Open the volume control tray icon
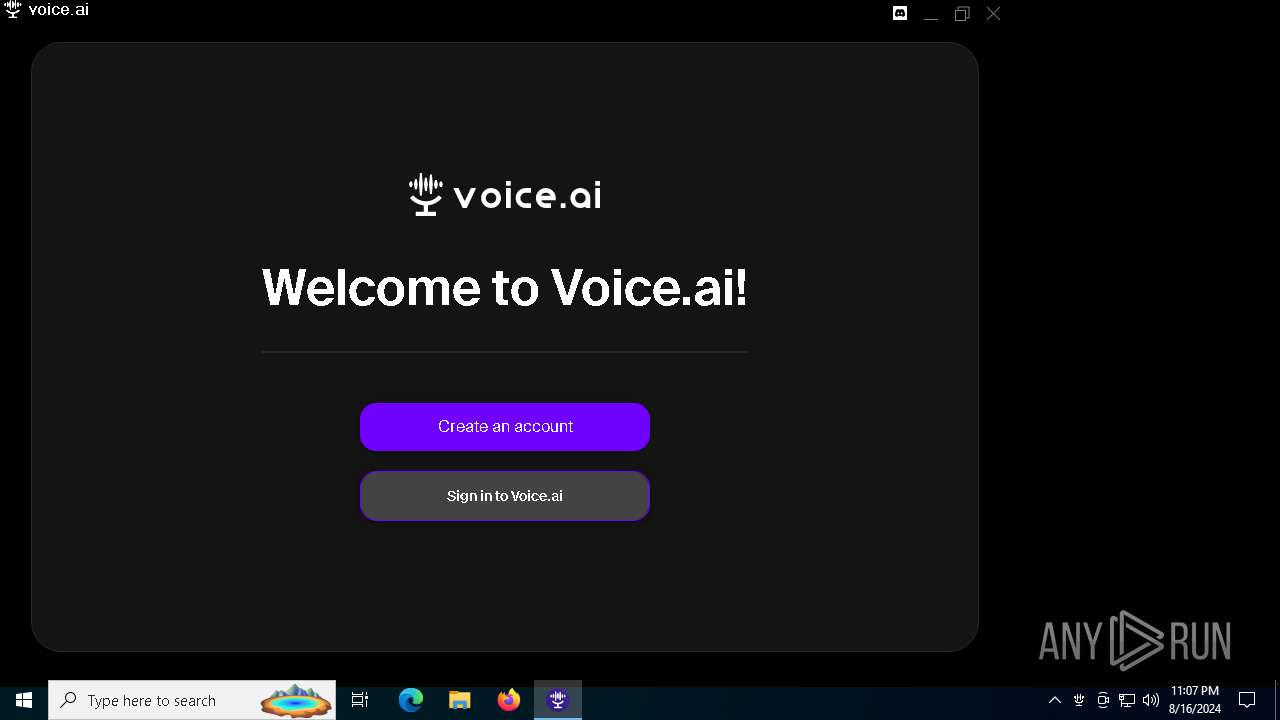The width and height of the screenshot is (1280, 720). point(1151,700)
